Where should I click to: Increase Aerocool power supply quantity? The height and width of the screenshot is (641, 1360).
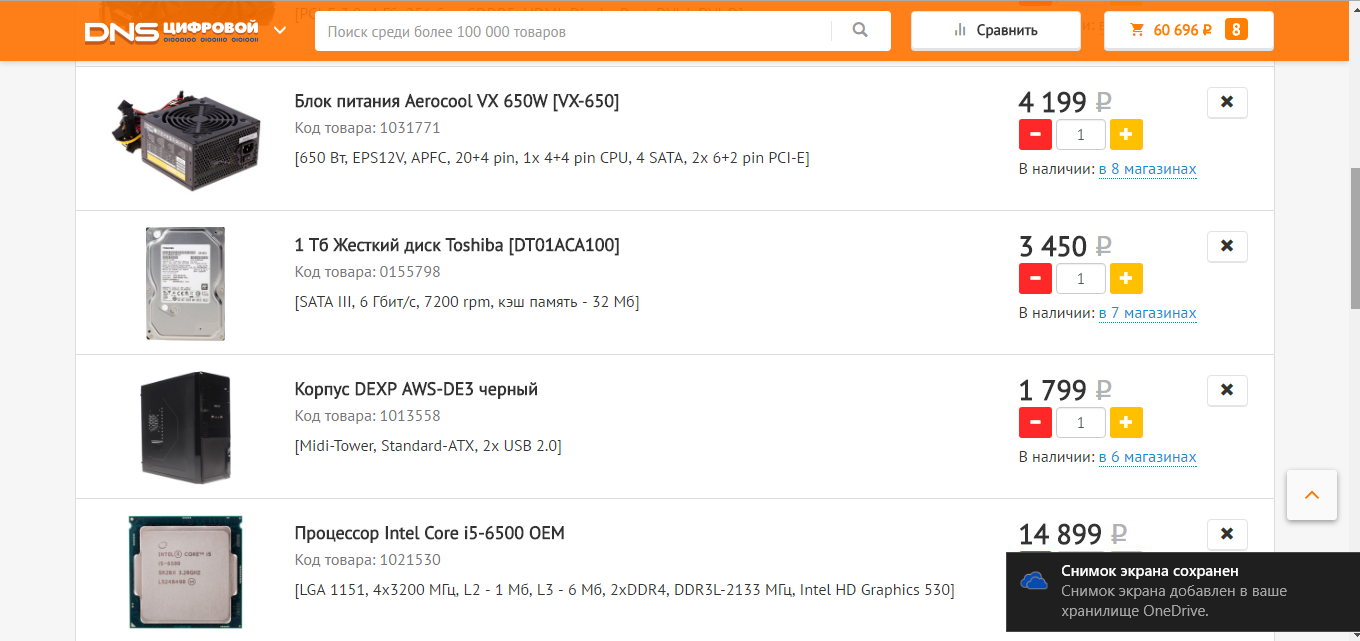pyautogui.click(x=1126, y=134)
